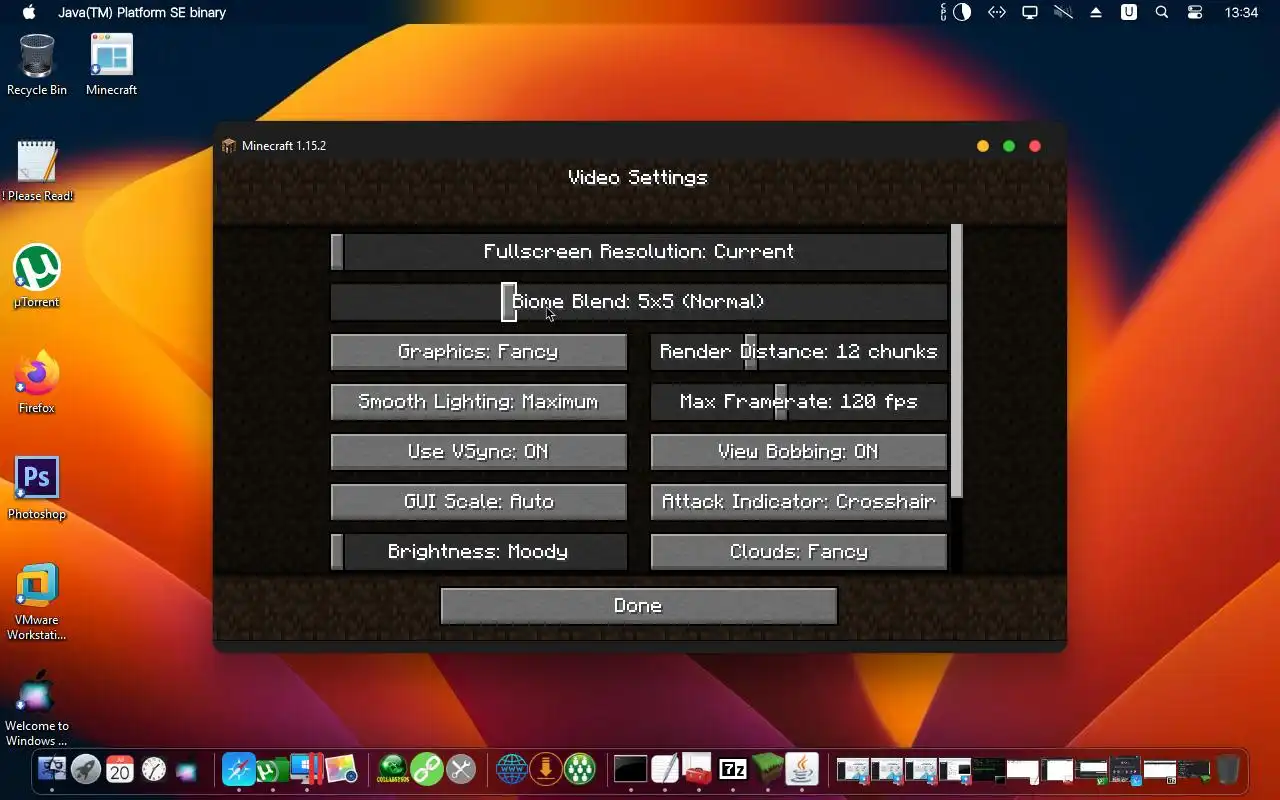Open the Apple menu
Image resolution: width=1280 pixels, height=800 pixels.
(28, 13)
